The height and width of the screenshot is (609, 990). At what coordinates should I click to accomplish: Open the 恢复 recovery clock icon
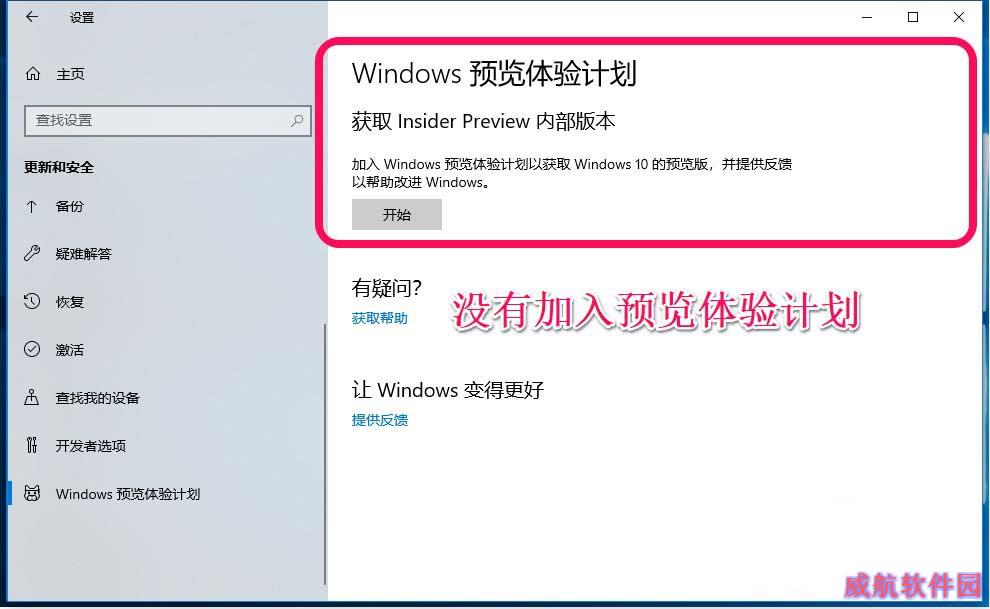(32, 302)
